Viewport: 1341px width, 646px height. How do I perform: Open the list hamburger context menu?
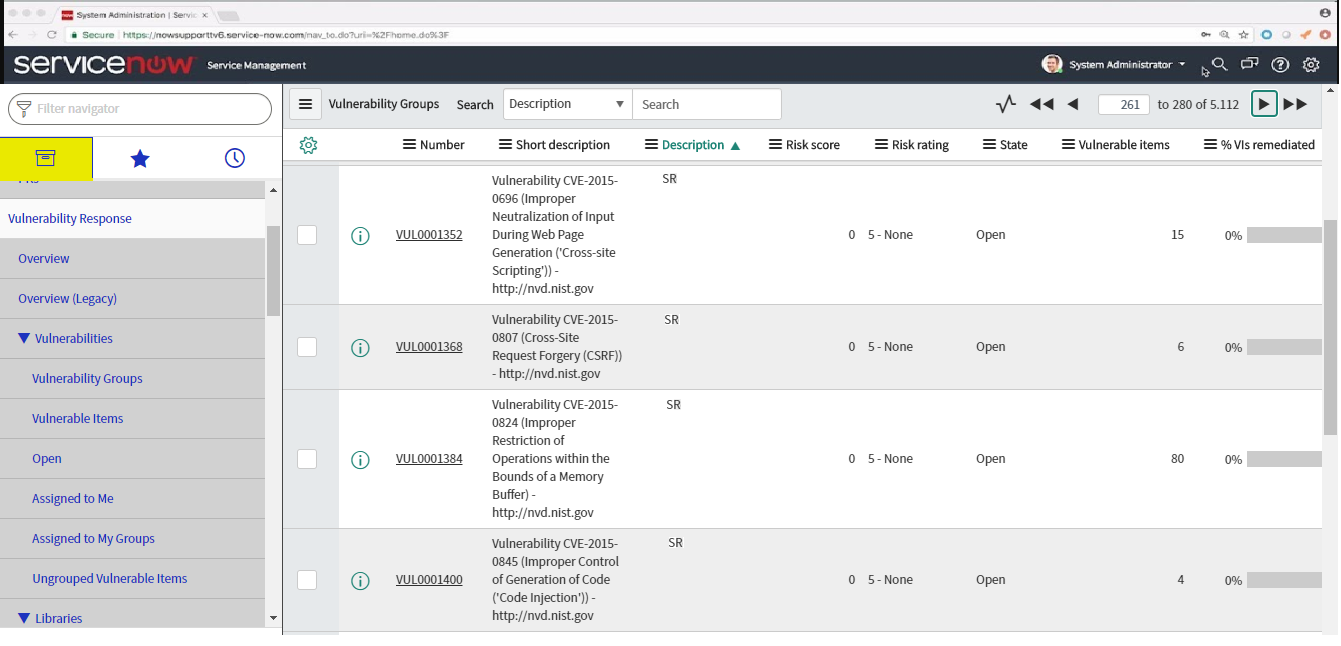[306, 104]
